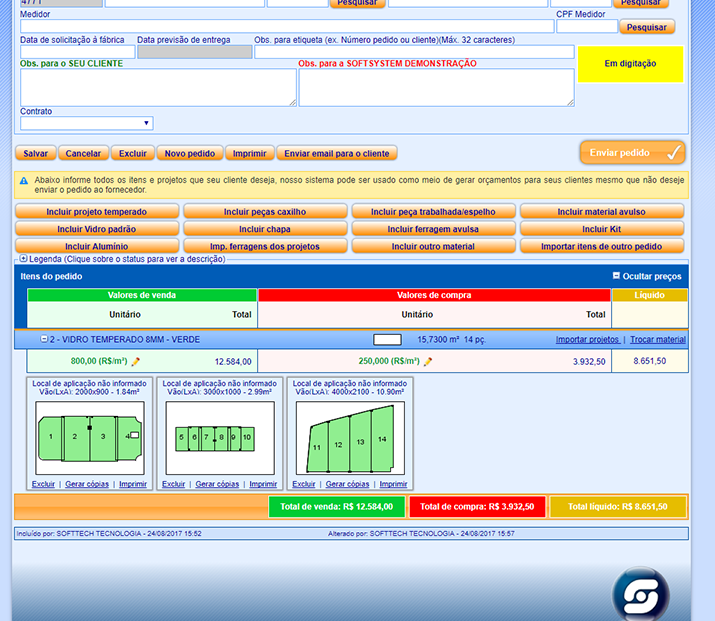This screenshot has width=715, height=621.
Task: Click the Trocar material link
Action: click(657, 340)
